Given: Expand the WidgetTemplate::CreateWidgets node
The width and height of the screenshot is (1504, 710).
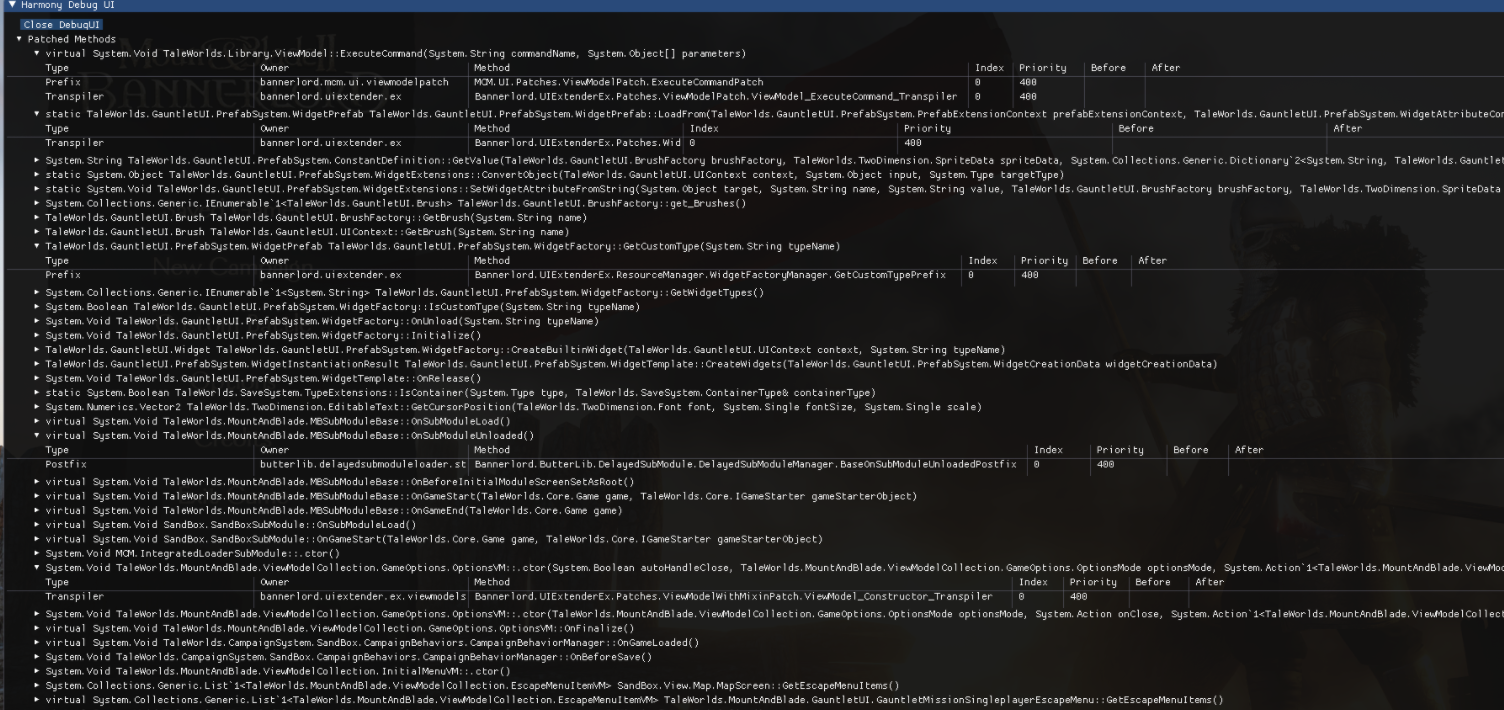Looking at the screenshot, I should 37,364.
